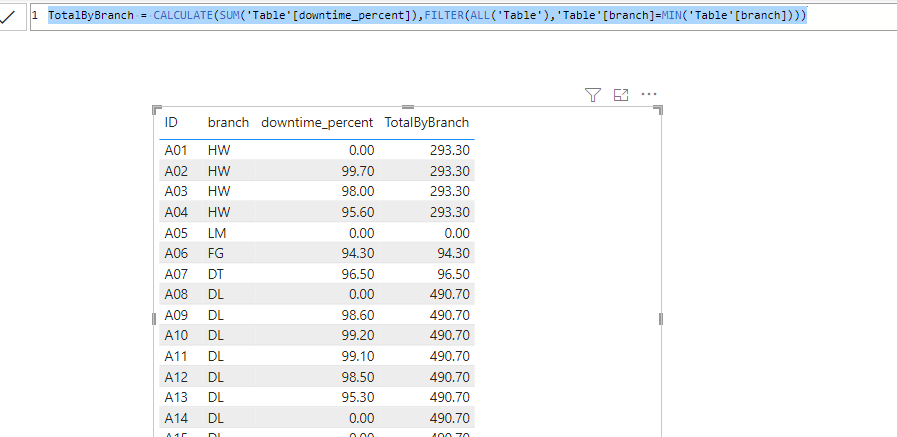The image size is (897, 437).
Task: Click the 490.70 total in row A08
Action: 450,295
